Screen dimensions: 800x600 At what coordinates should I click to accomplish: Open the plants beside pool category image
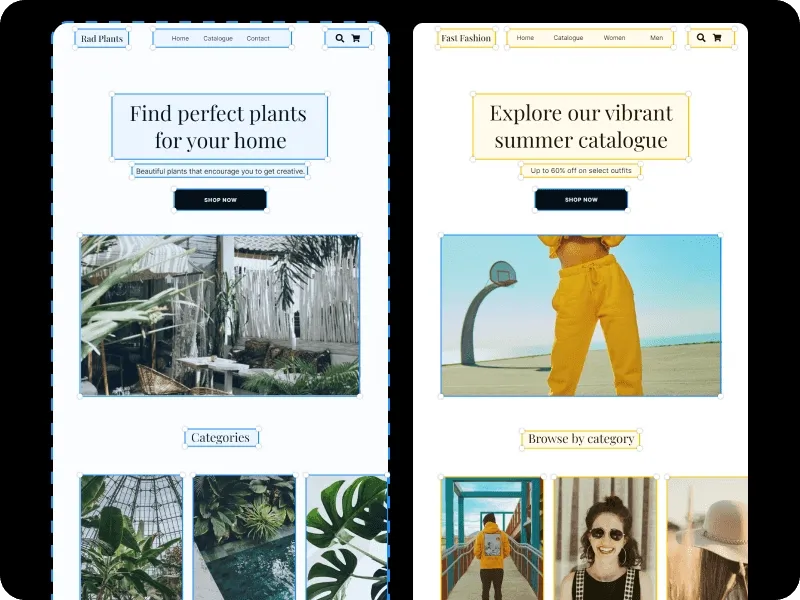244,537
